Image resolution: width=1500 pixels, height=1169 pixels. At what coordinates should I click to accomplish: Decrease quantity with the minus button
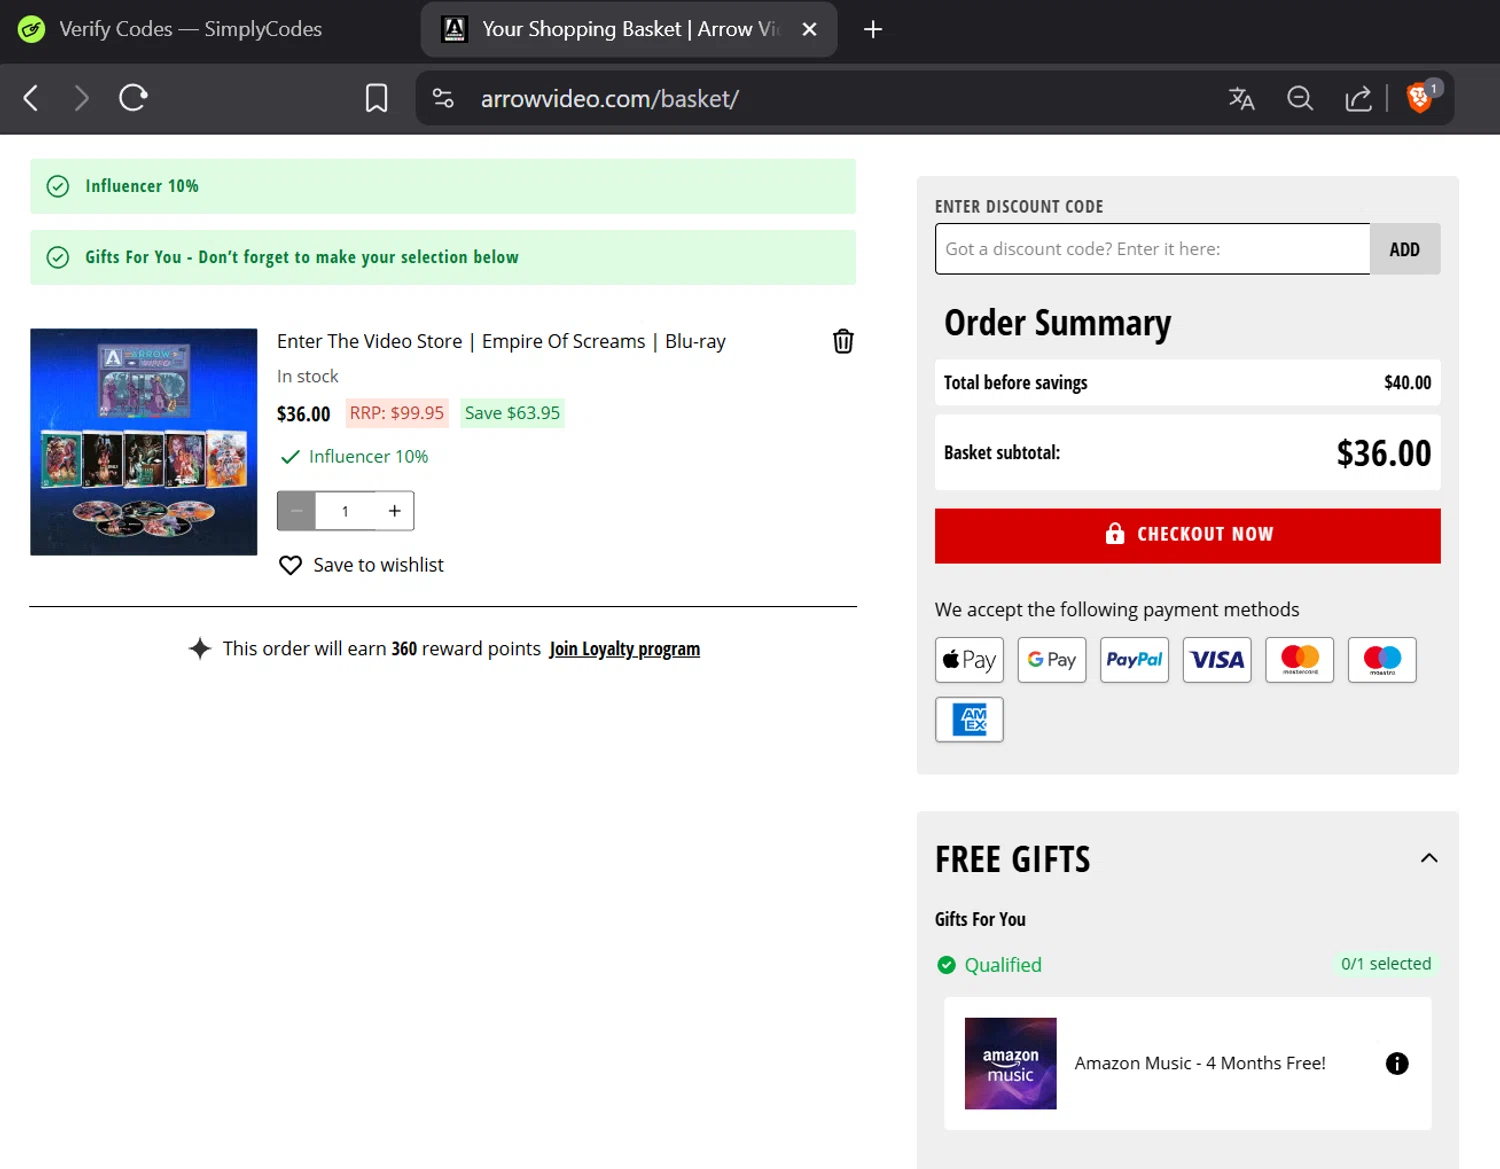pos(297,511)
